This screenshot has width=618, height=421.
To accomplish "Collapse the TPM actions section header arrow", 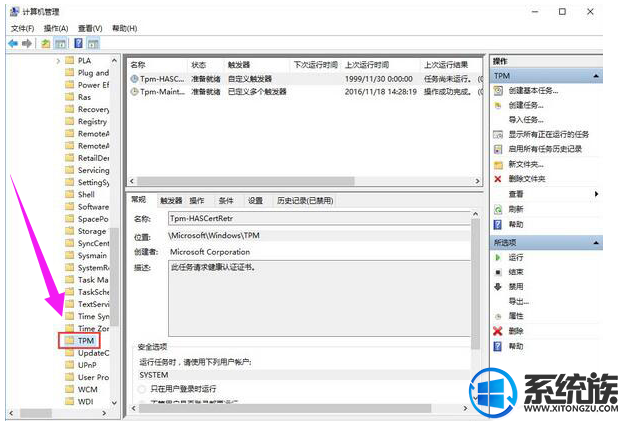I will [x=596, y=76].
